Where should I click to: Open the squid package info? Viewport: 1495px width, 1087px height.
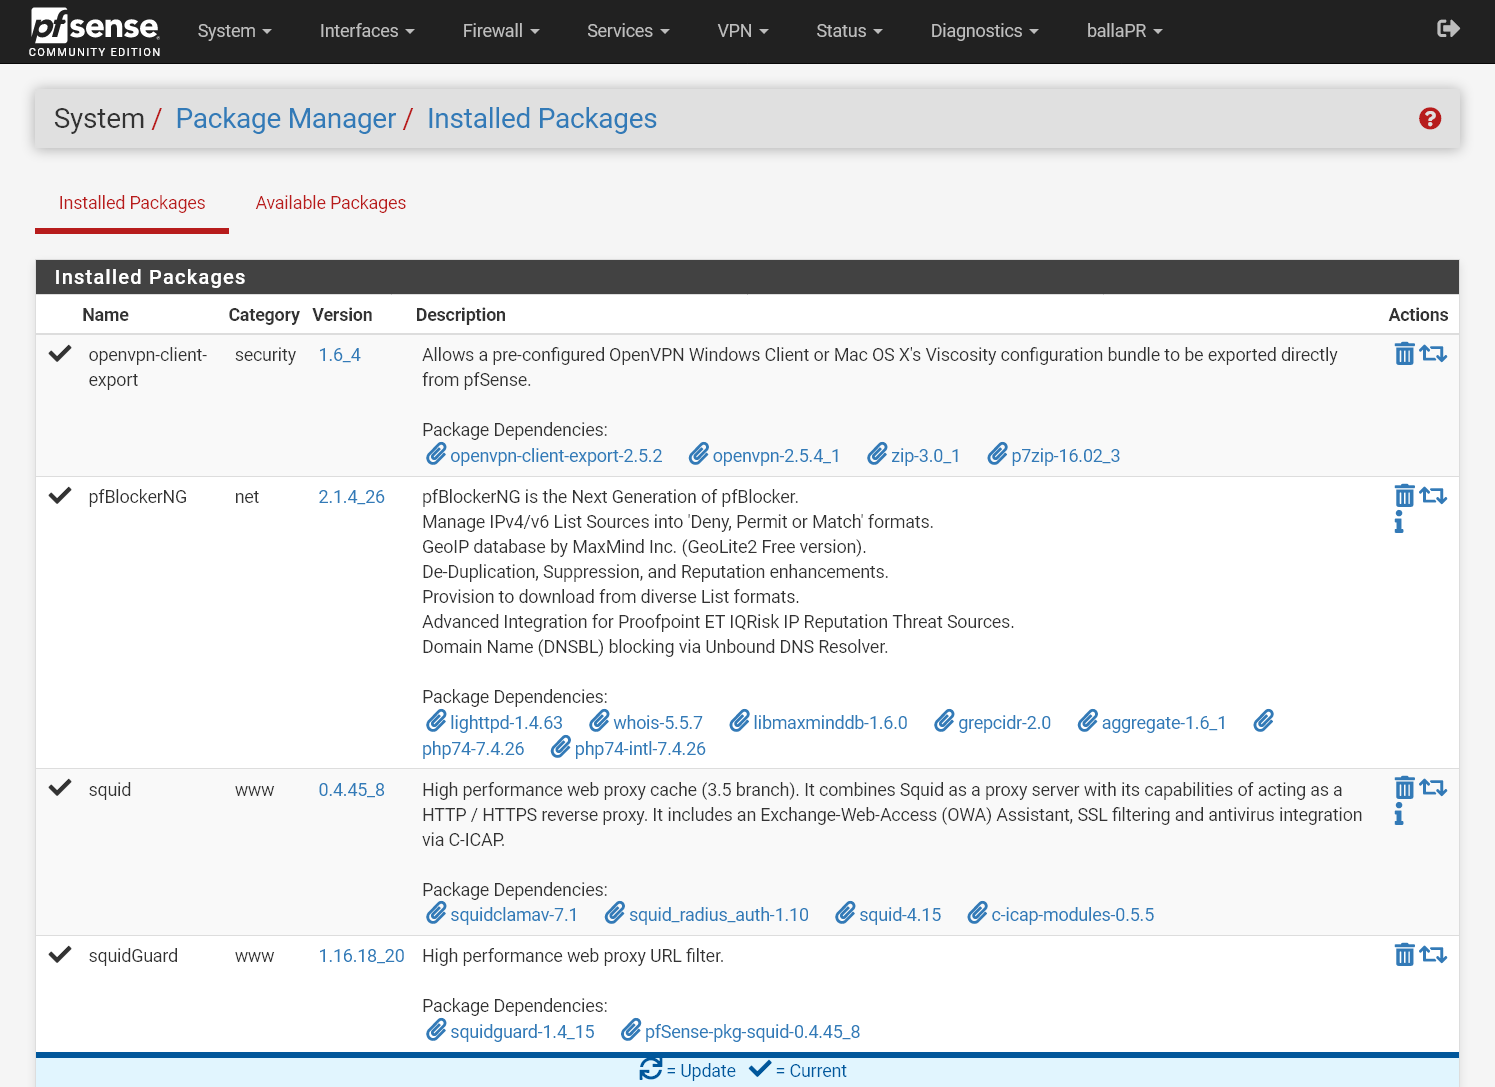click(1398, 814)
